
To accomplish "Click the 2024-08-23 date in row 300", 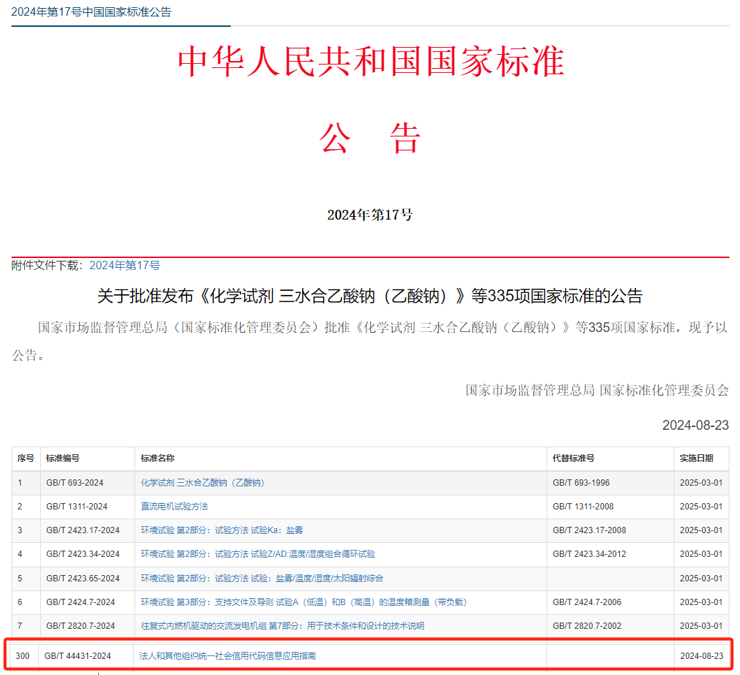I will tap(700, 655).
